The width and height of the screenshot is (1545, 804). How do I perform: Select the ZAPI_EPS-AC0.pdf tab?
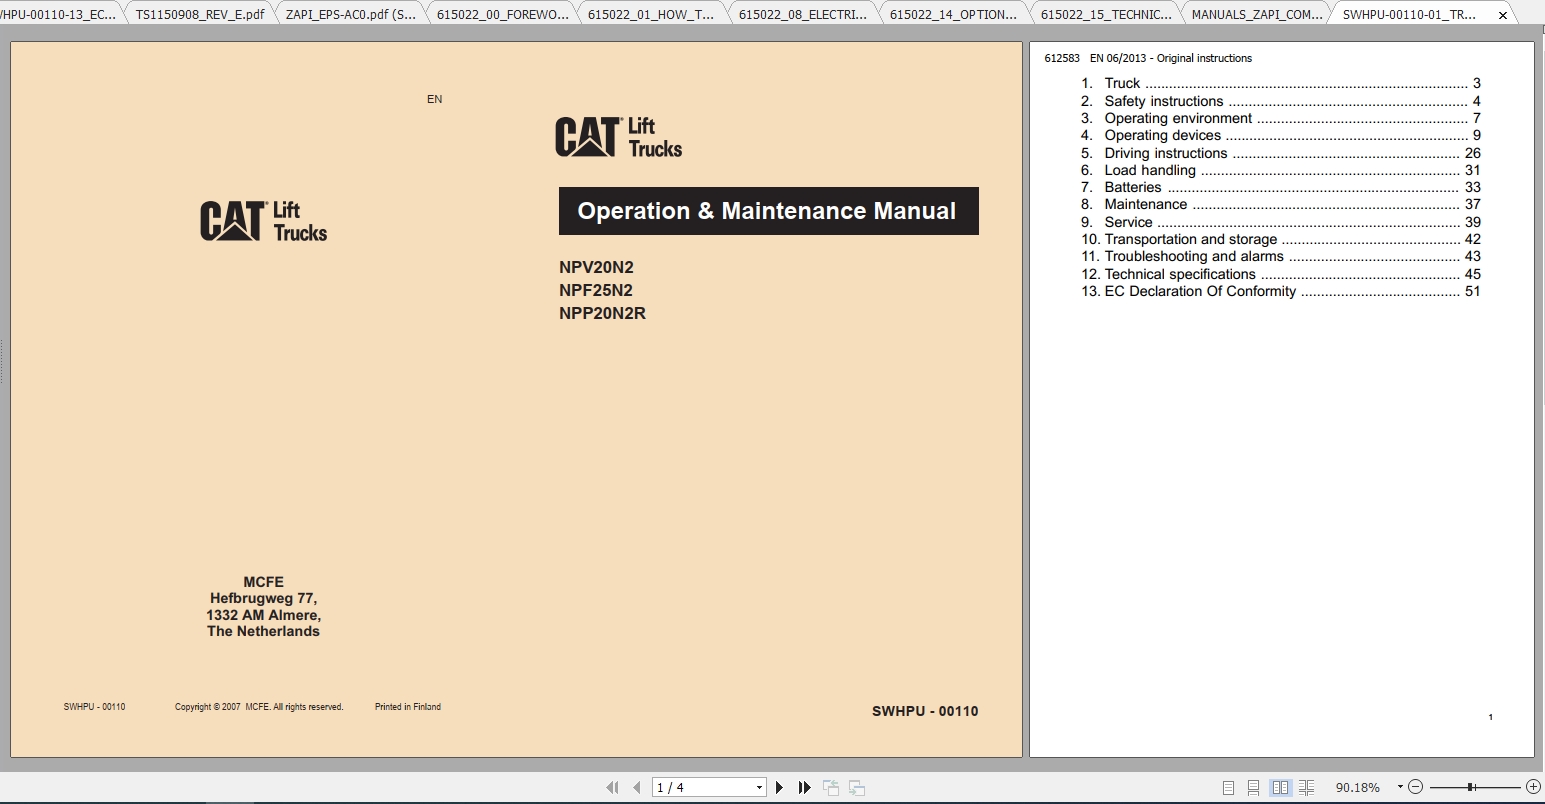tap(351, 14)
